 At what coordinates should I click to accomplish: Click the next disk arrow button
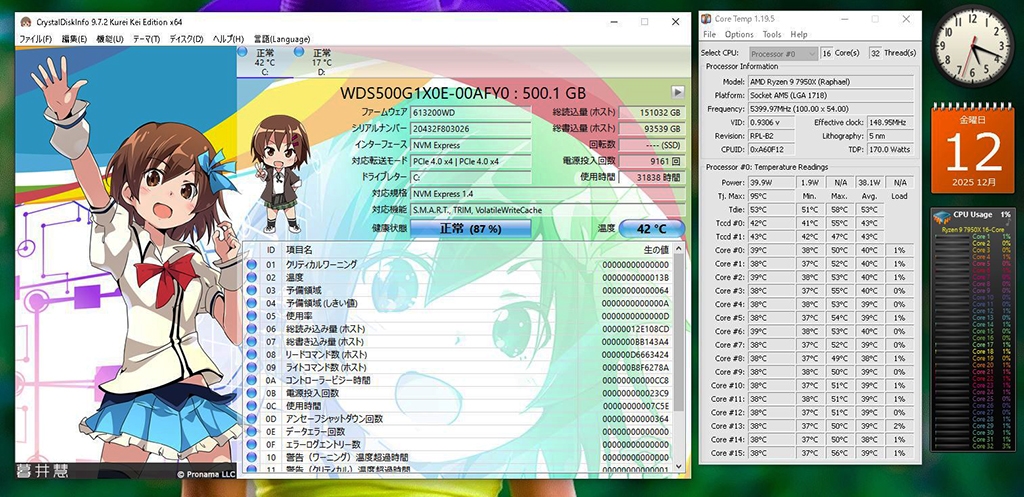coord(678,92)
